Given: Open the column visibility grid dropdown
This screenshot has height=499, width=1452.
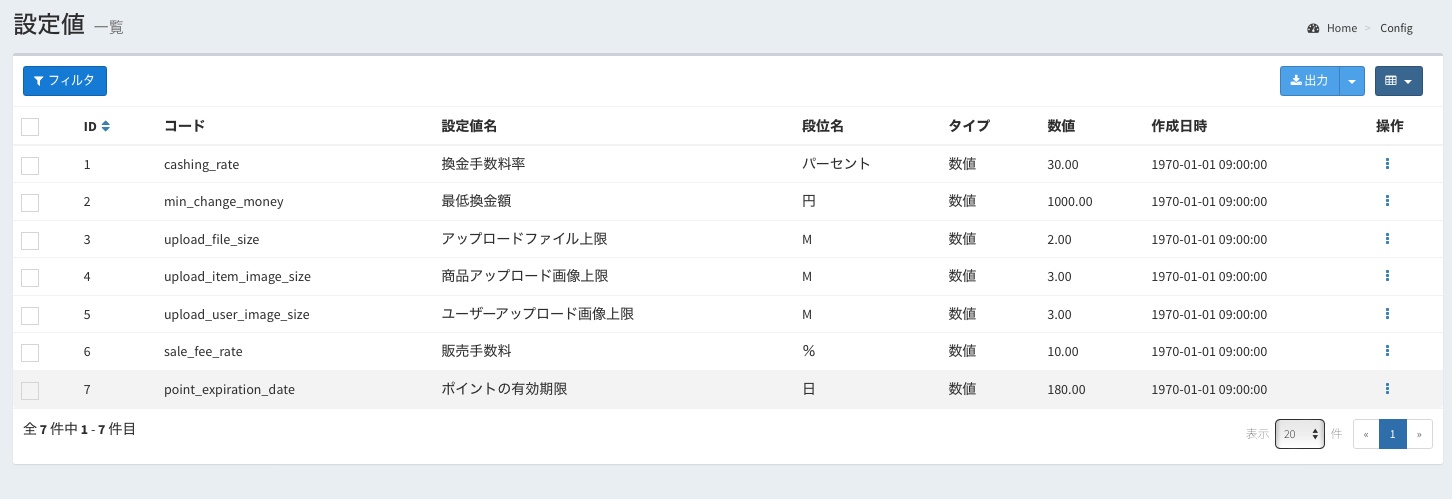Looking at the screenshot, I should point(1398,81).
